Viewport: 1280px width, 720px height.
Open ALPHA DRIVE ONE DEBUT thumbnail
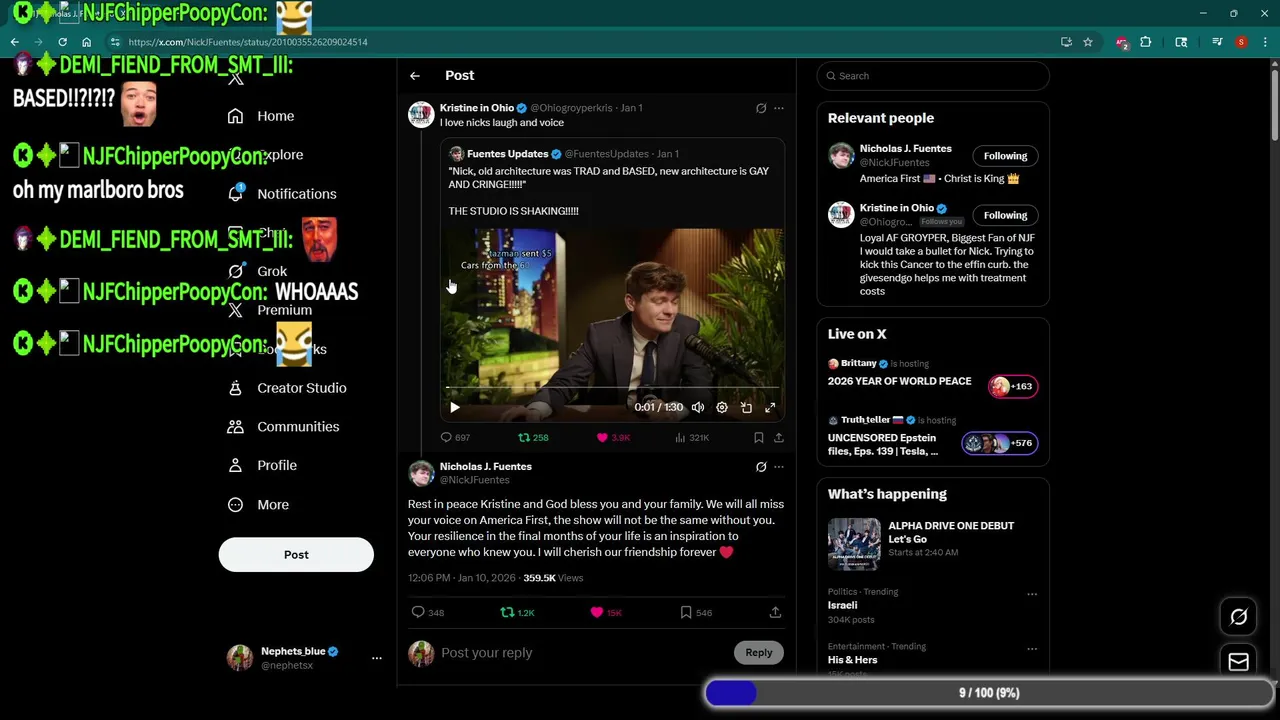(854, 544)
